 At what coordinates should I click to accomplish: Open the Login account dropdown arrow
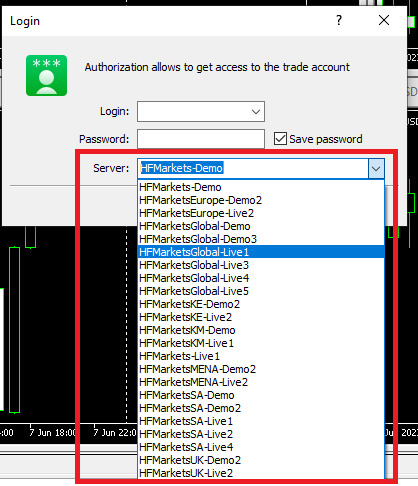click(256, 112)
